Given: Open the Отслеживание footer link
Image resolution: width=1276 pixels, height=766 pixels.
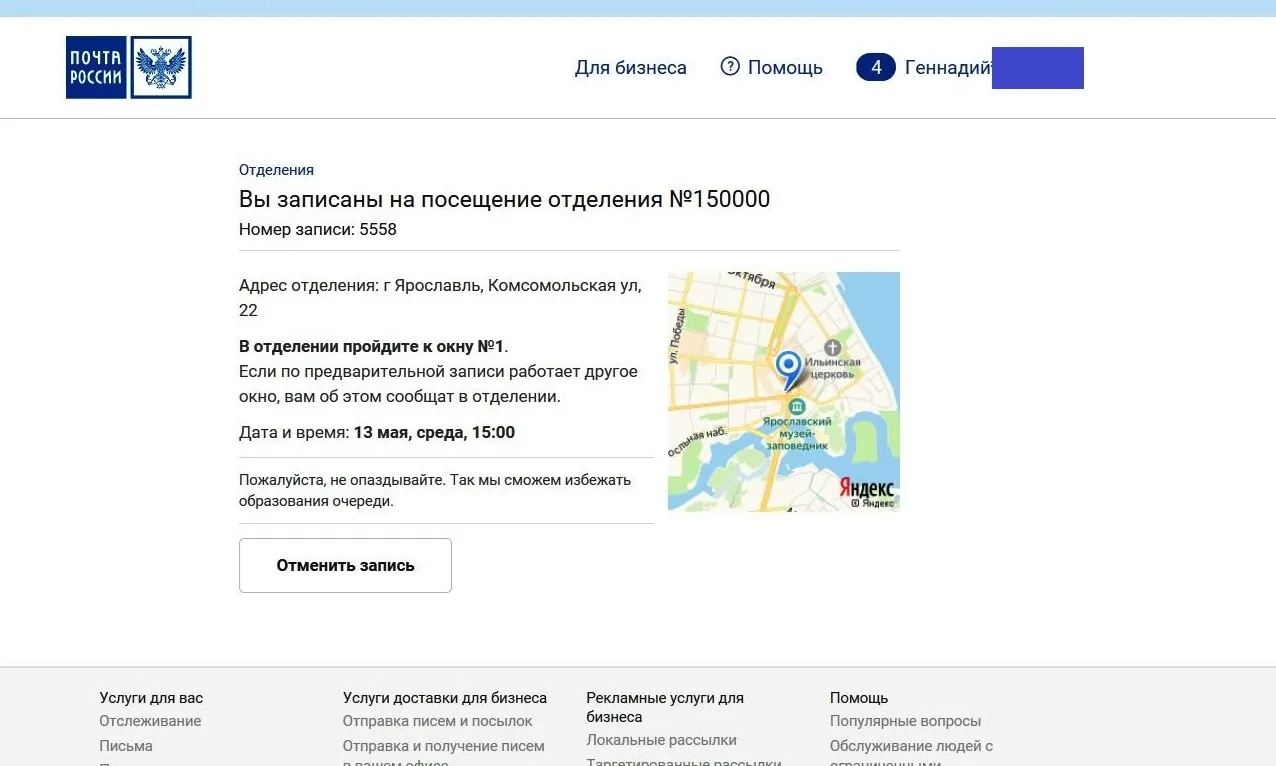Looking at the screenshot, I should point(150,721).
